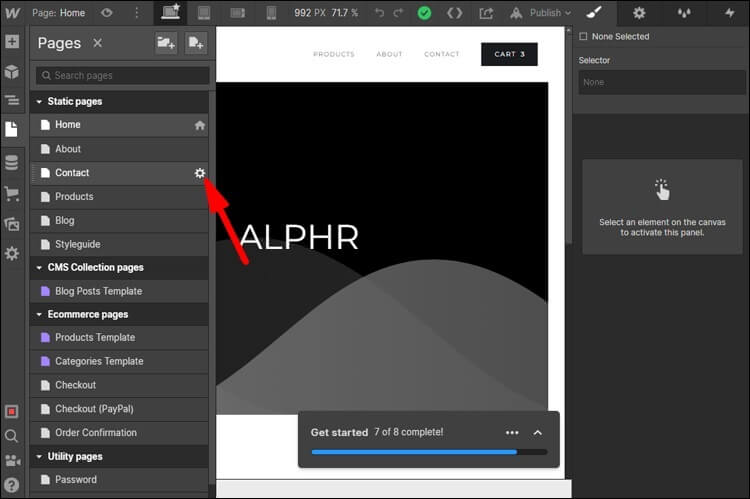Screen dimensions: 750x499
Task: Open project Settings gear in left sidebar
Action: (12, 254)
